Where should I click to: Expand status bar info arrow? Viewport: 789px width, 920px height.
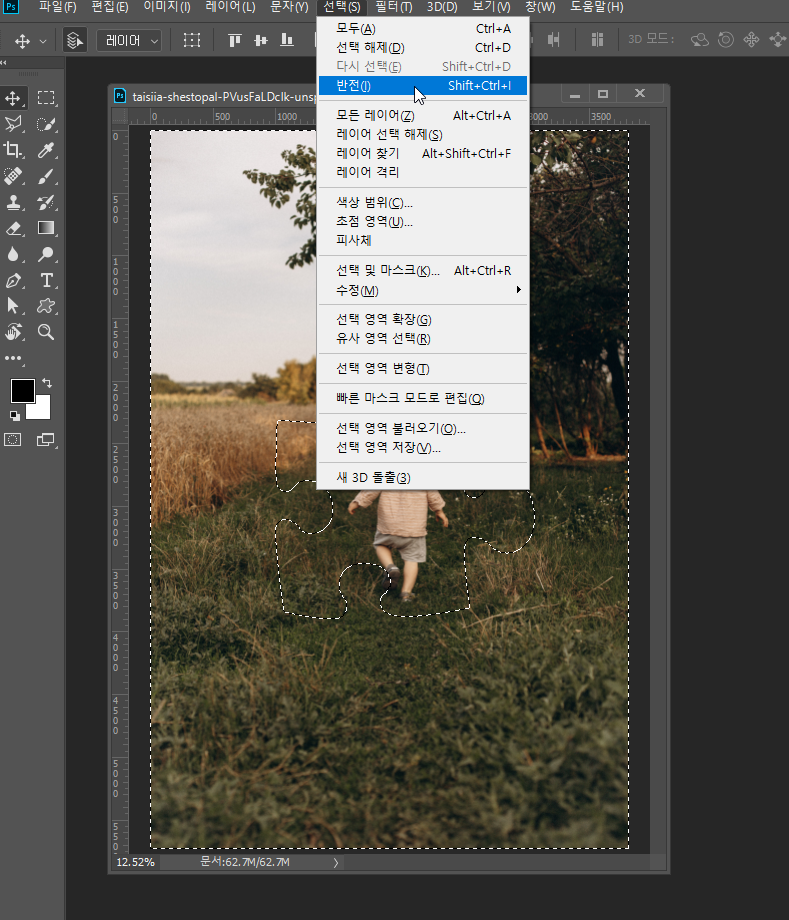point(336,862)
